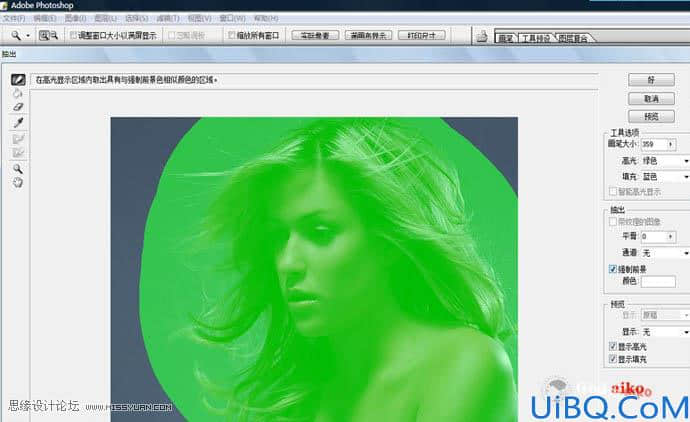Select the Extract dialog Zoom tool
690x422 pixels.
click(18, 169)
